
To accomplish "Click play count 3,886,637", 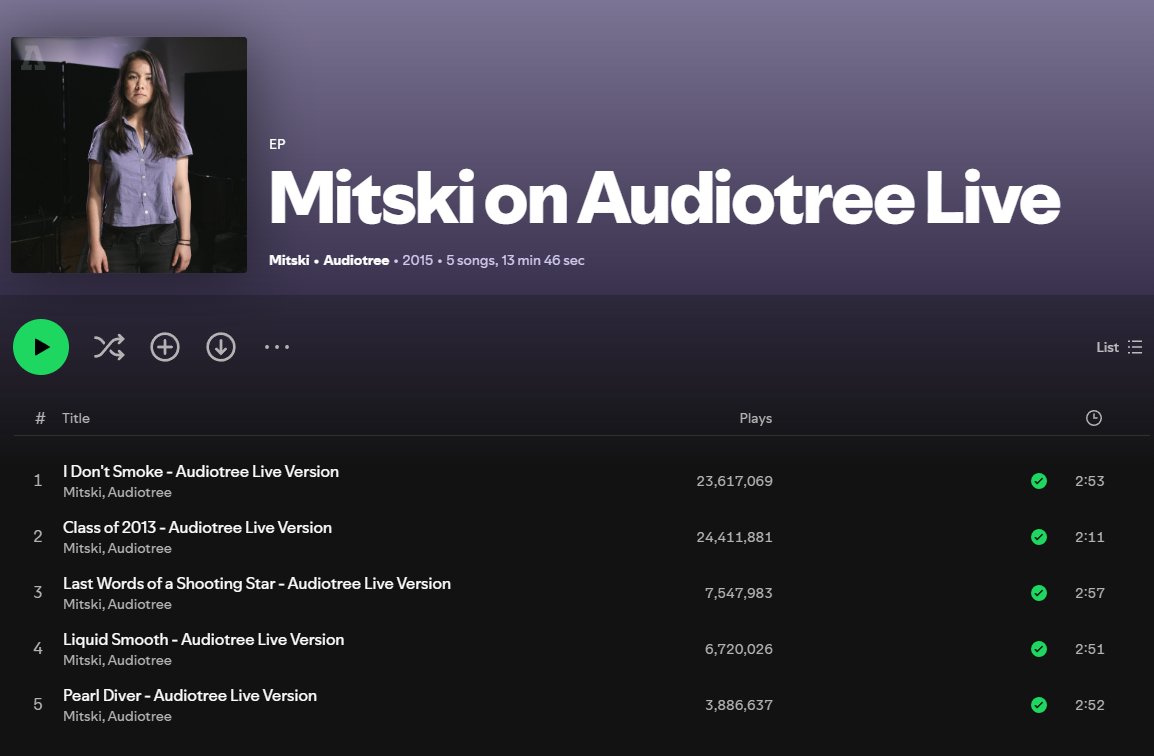I will coord(738,704).
